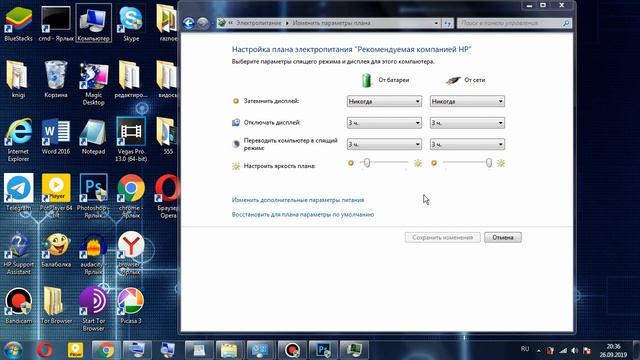This screenshot has width=640, height=360.
Task: Open Отключать дисплей dropdown for plugged in
Action: 467,122
